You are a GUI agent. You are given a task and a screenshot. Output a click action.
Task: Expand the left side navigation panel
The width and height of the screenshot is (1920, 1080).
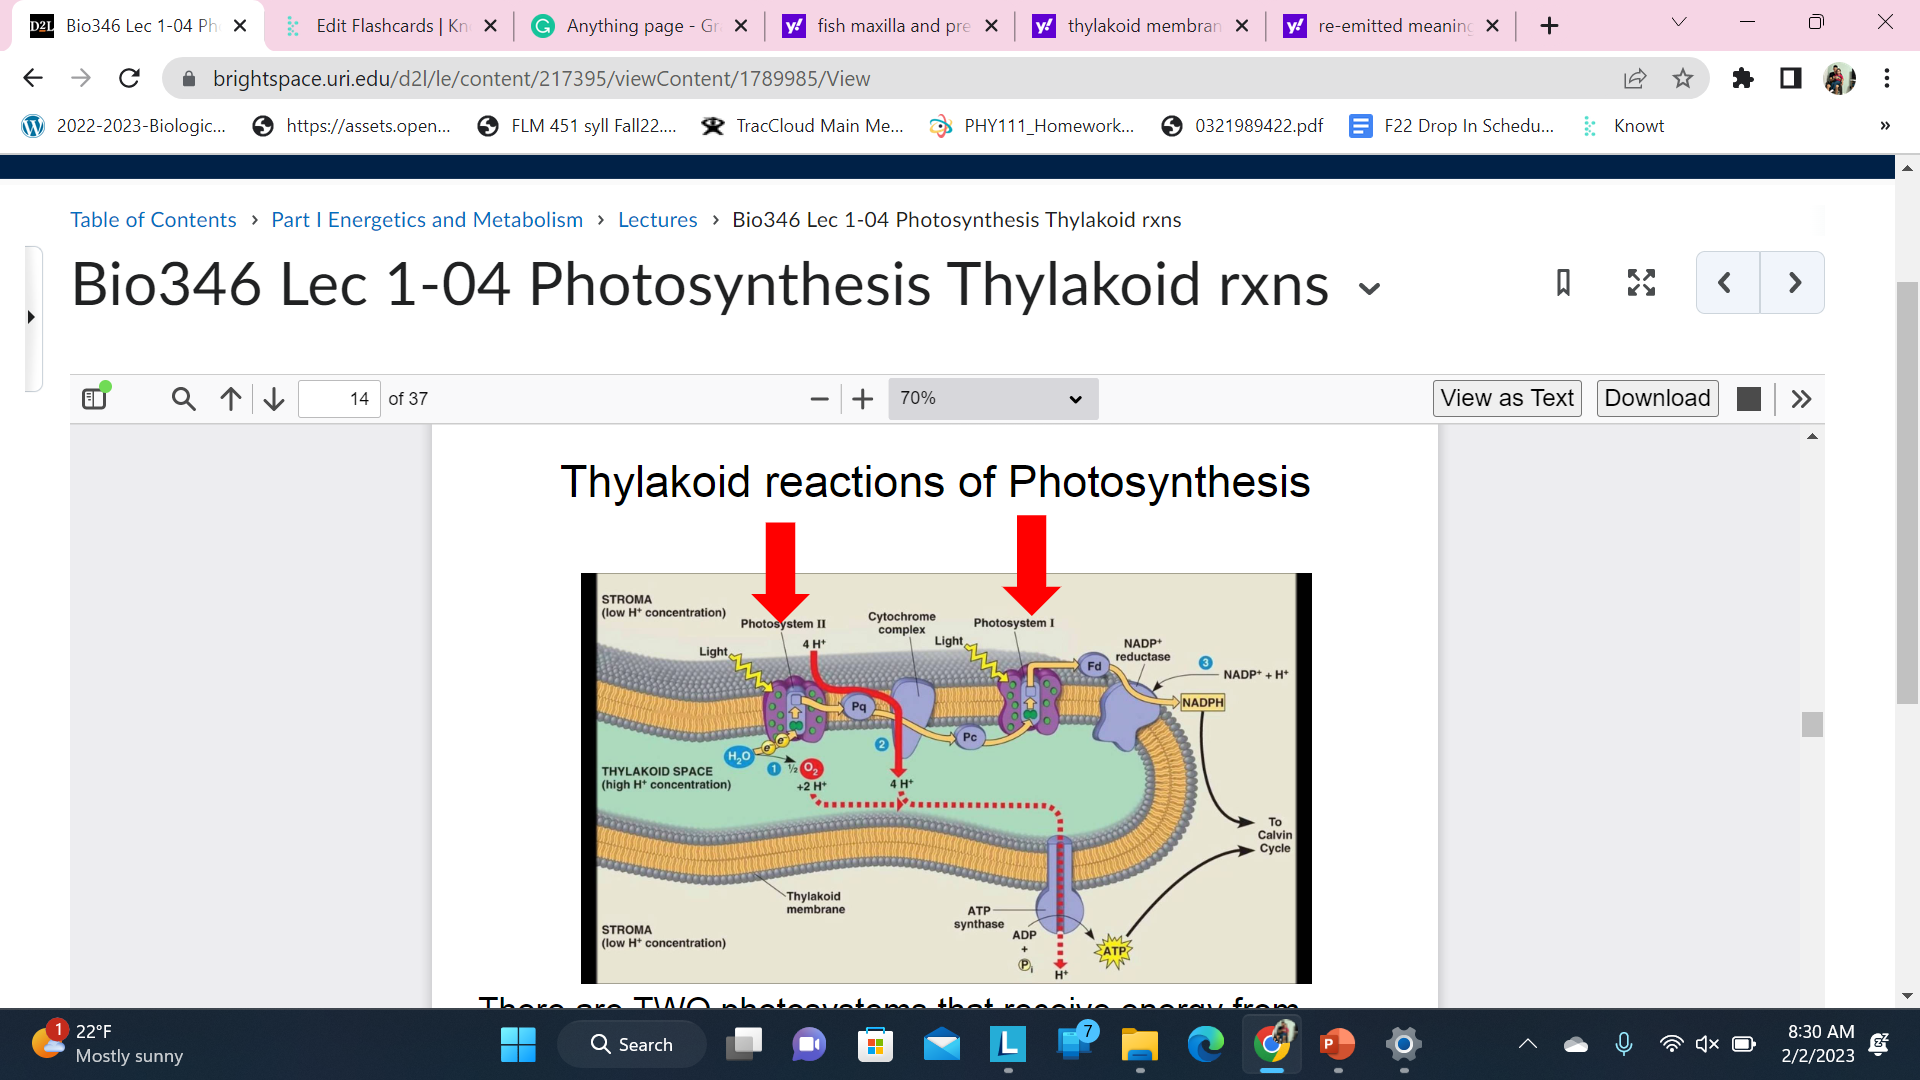31,317
